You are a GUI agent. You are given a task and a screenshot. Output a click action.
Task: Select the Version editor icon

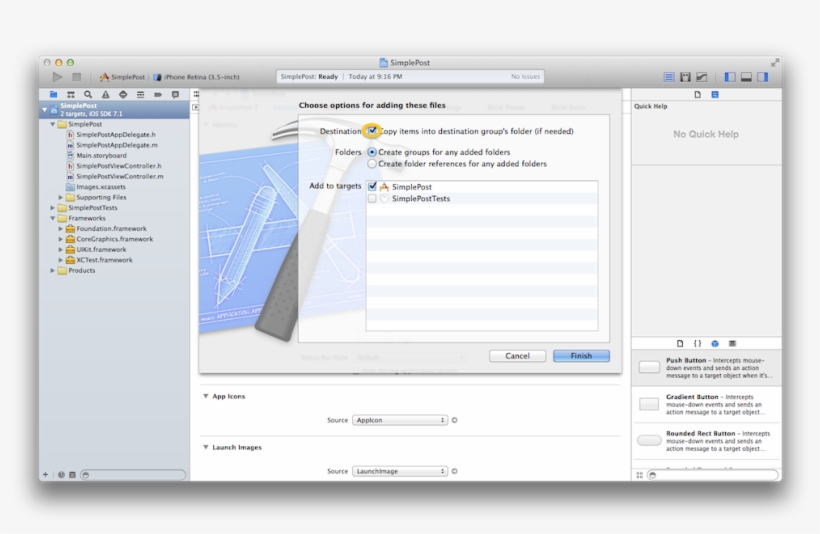click(x=701, y=77)
